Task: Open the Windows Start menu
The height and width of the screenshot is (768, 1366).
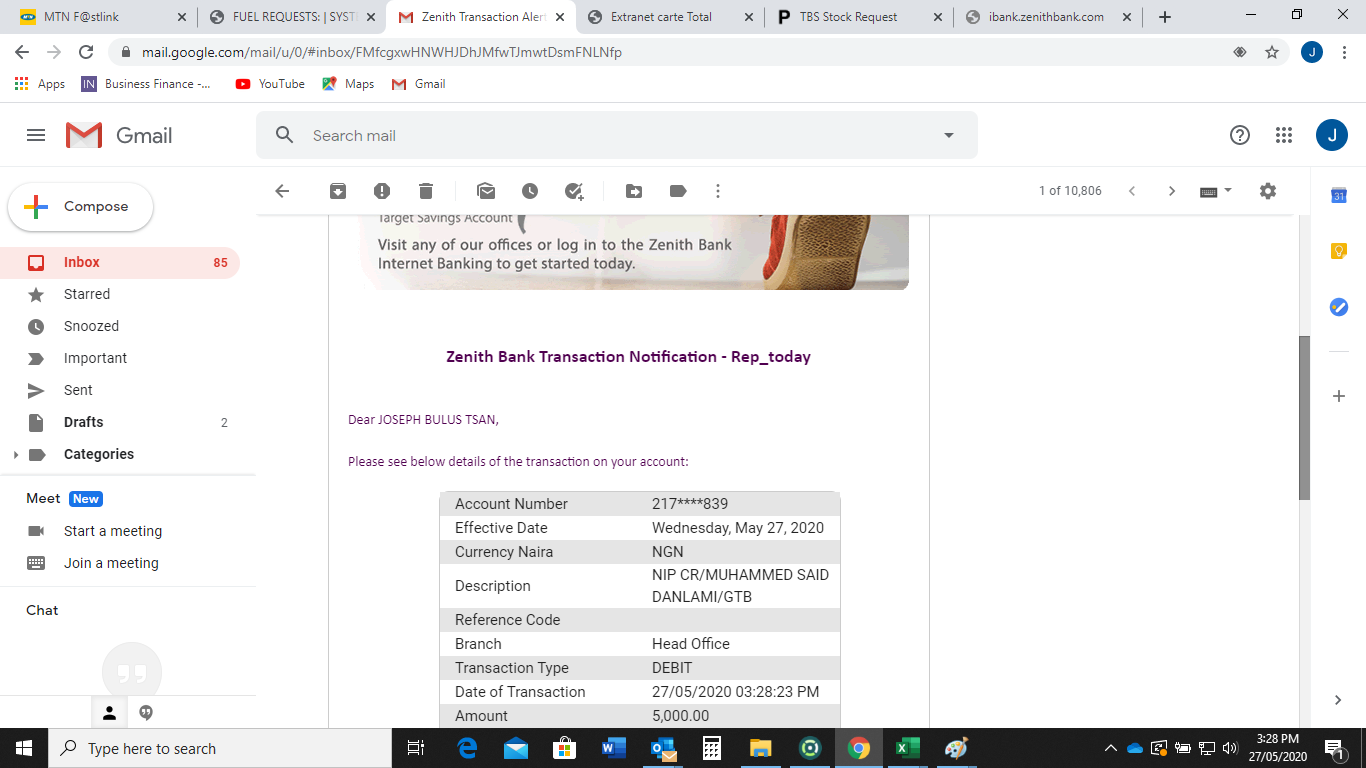Action: pyautogui.click(x=24, y=748)
